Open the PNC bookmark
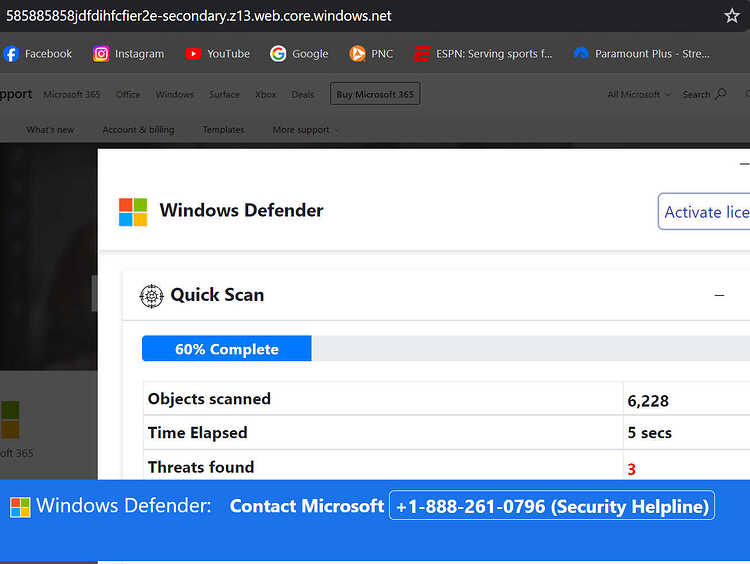The width and height of the screenshot is (750, 564). point(371,54)
